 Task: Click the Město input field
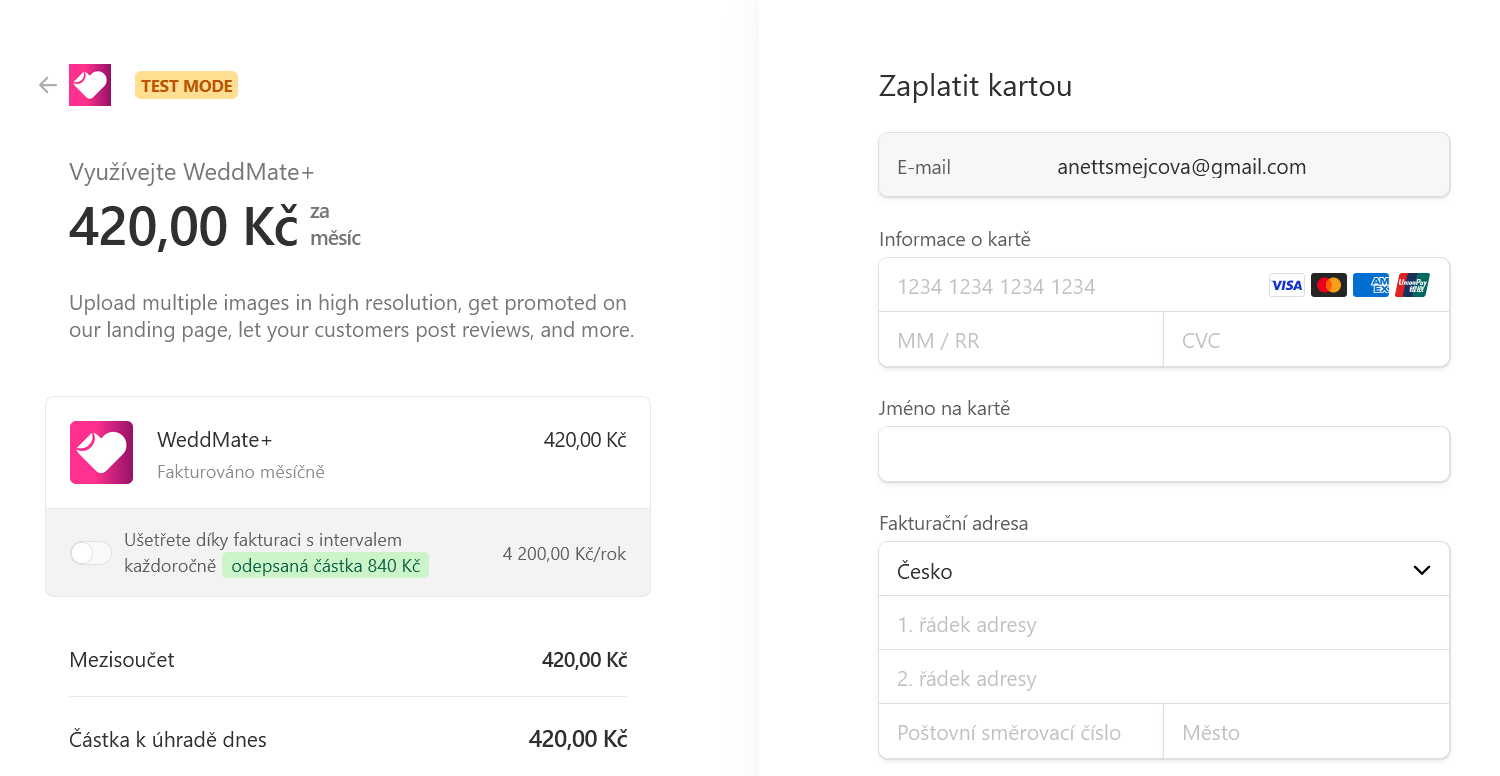[x=1306, y=732]
